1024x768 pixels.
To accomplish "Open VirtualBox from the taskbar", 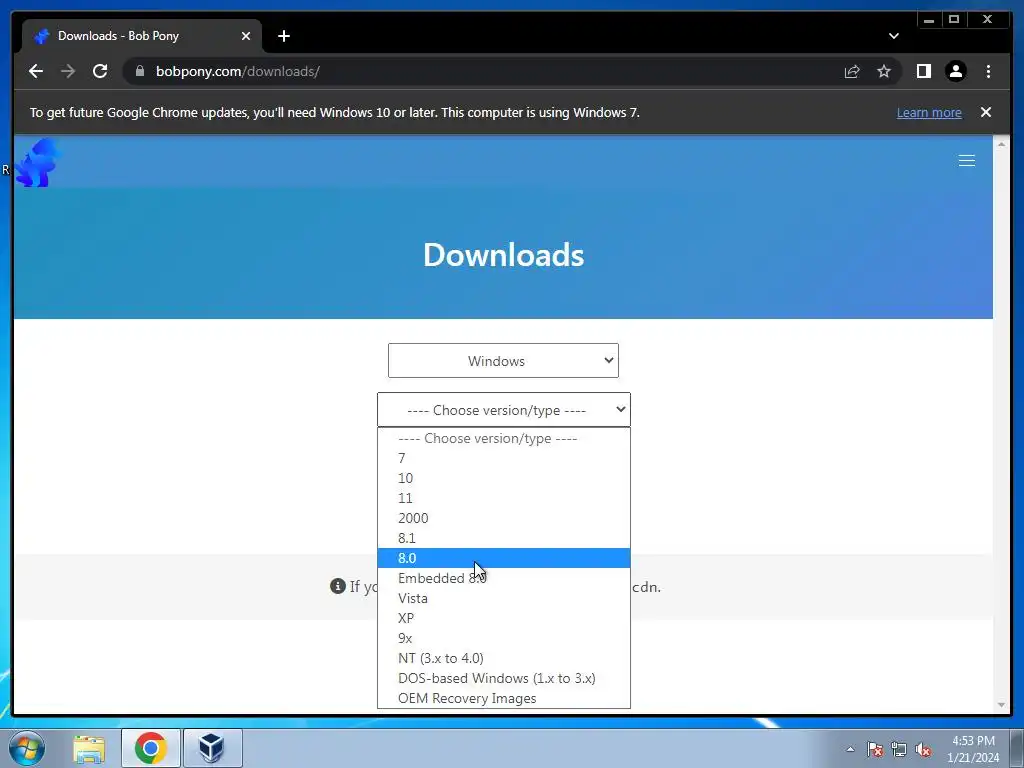I will point(212,748).
